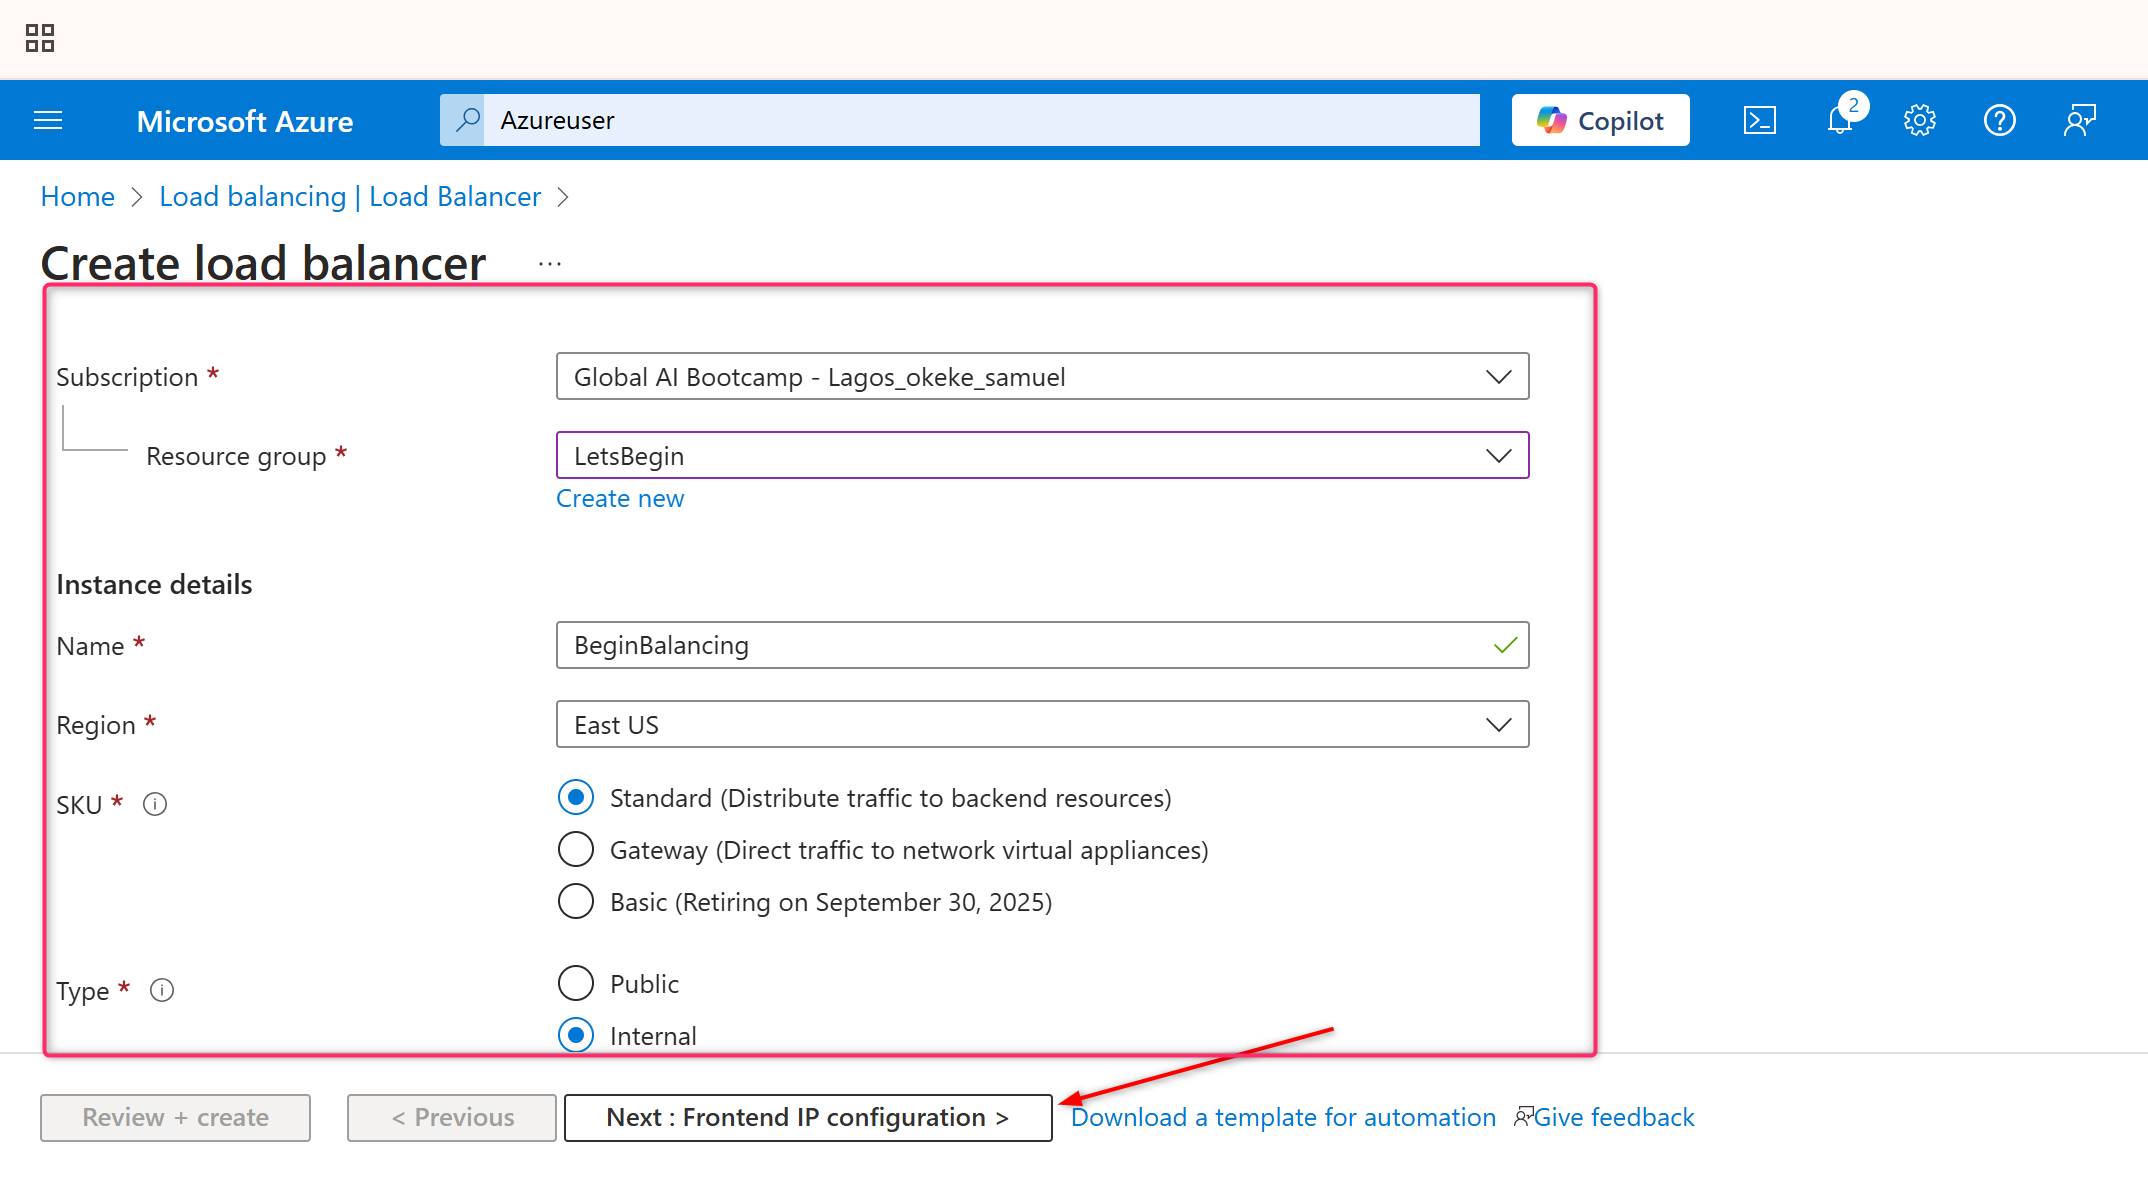Go to Home breadcrumb
Image resolution: width=2148 pixels, height=1182 pixels.
pos(78,197)
